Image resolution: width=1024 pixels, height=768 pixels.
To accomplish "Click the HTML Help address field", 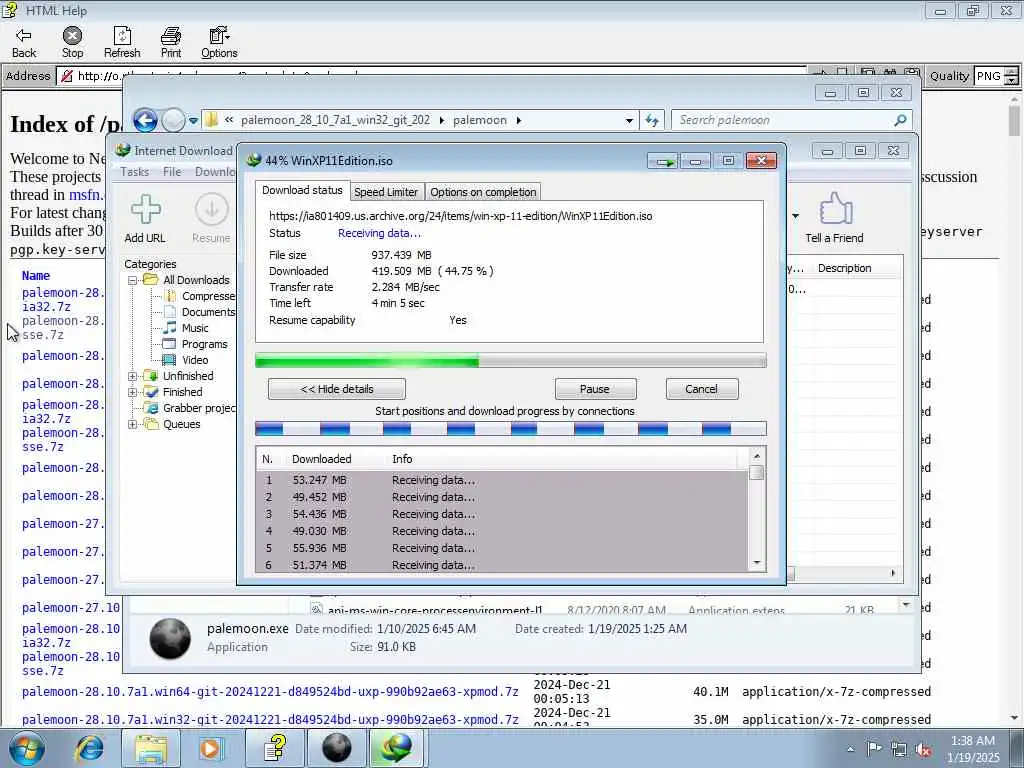I will click(x=431, y=76).
